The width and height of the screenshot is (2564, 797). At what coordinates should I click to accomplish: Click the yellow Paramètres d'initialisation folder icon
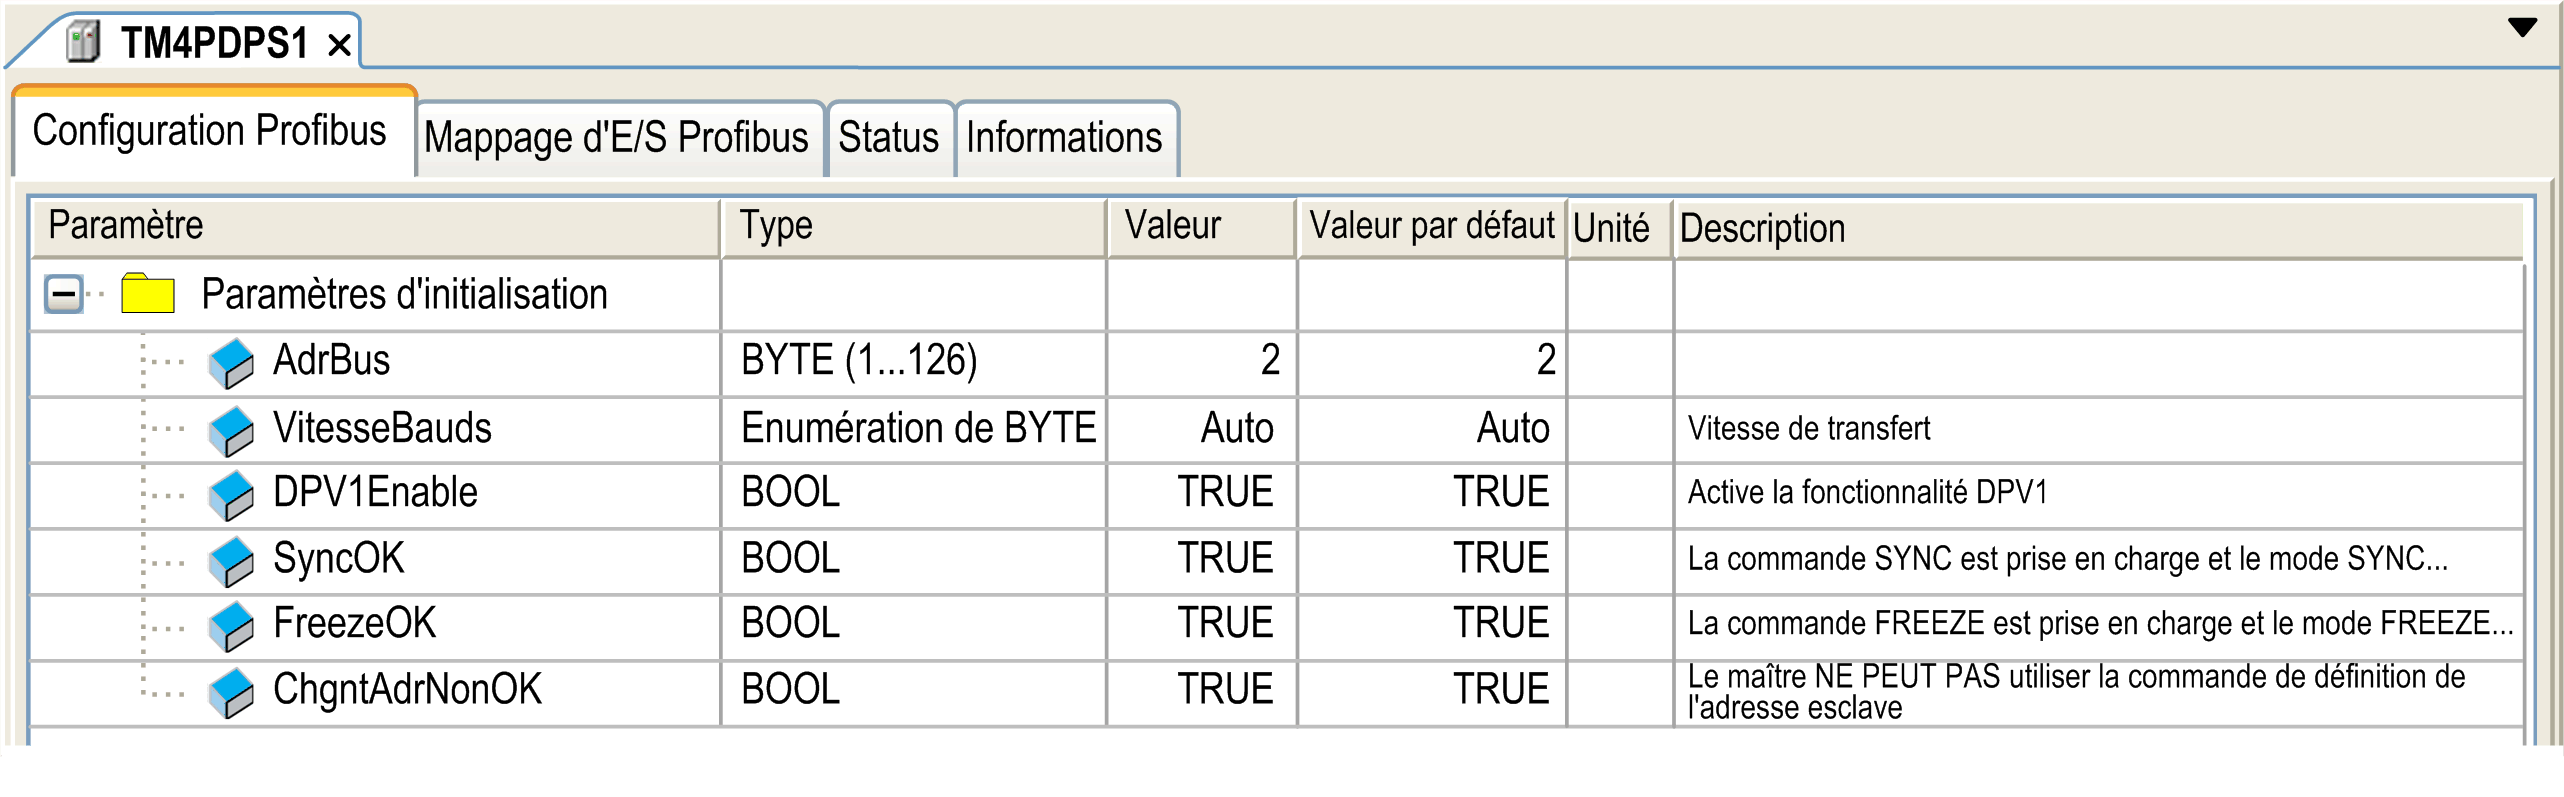(147, 294)
